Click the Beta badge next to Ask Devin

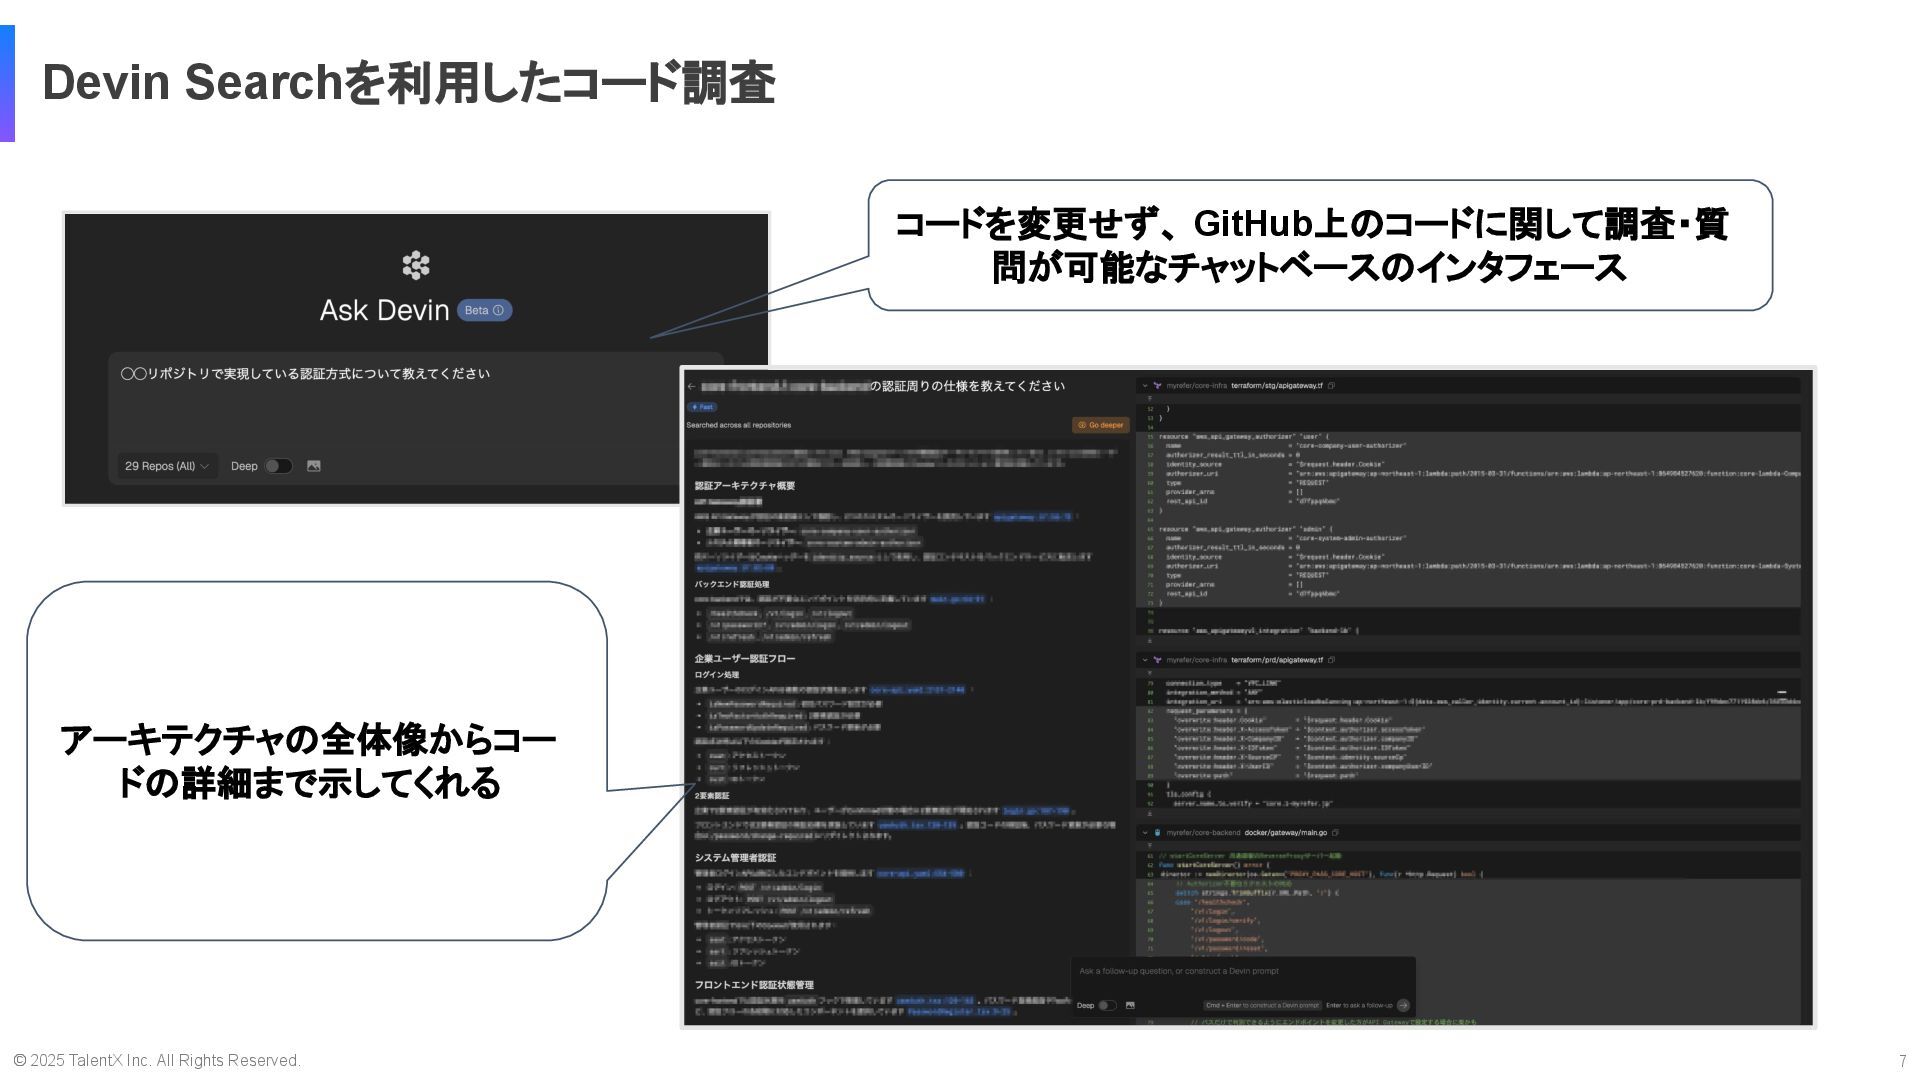(x=485, y=310)
